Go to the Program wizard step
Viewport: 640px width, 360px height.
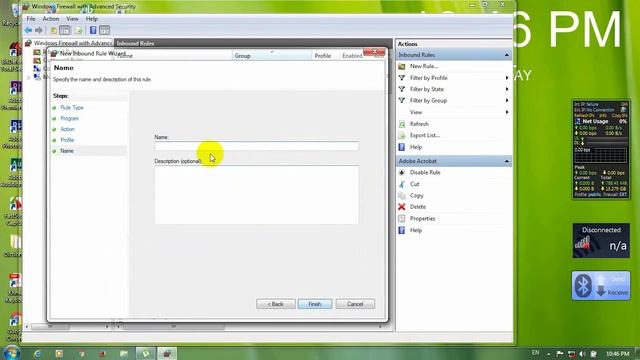[x=69, y=118]
